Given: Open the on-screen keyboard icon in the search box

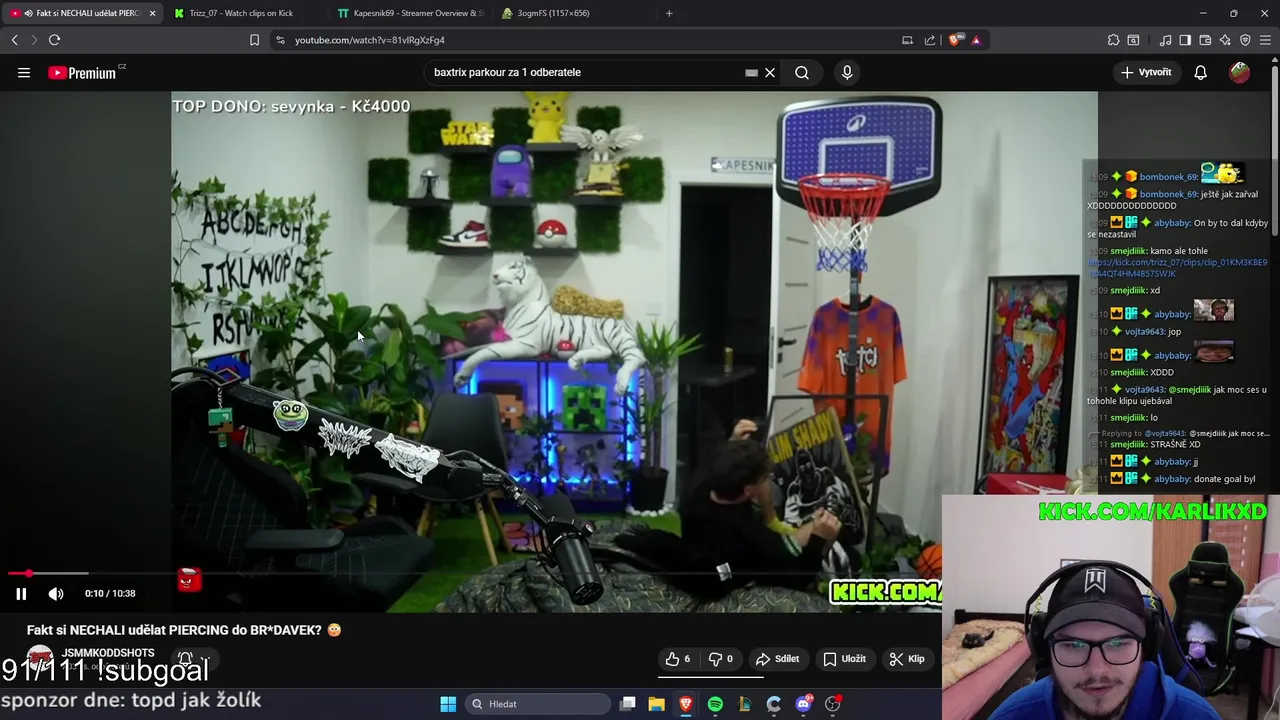Looking at the screenshot, I should [751, 72].
